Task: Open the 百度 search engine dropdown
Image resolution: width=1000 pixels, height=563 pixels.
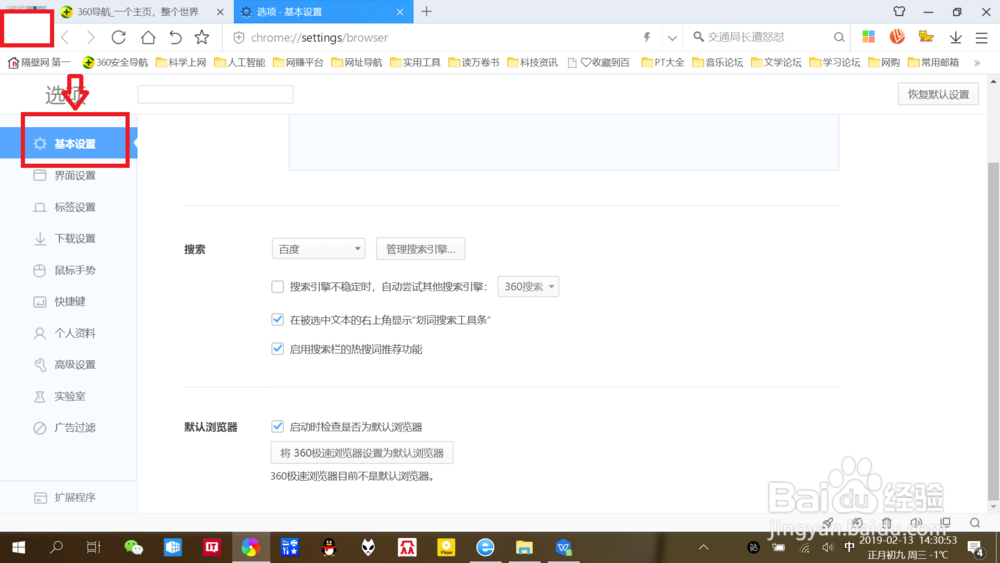Action: [x=318, y=249]
